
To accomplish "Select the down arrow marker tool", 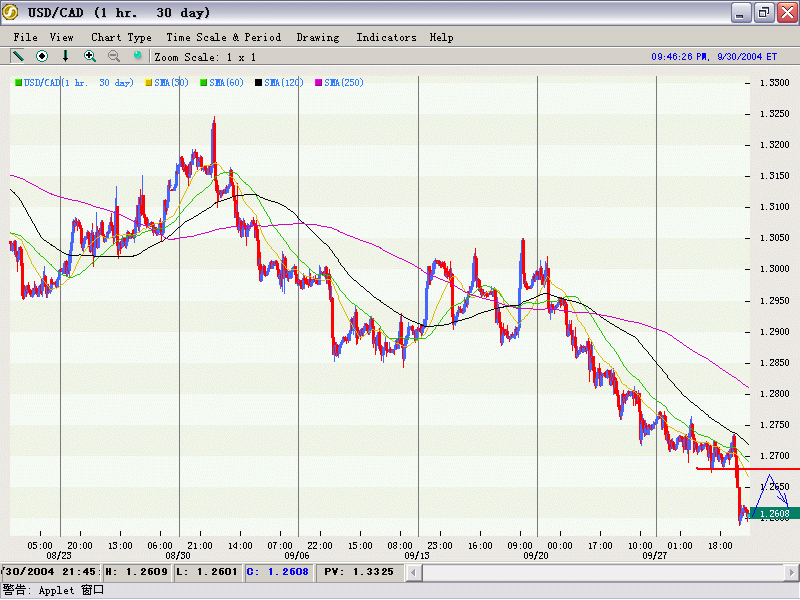I will click(x=66, y=56).
